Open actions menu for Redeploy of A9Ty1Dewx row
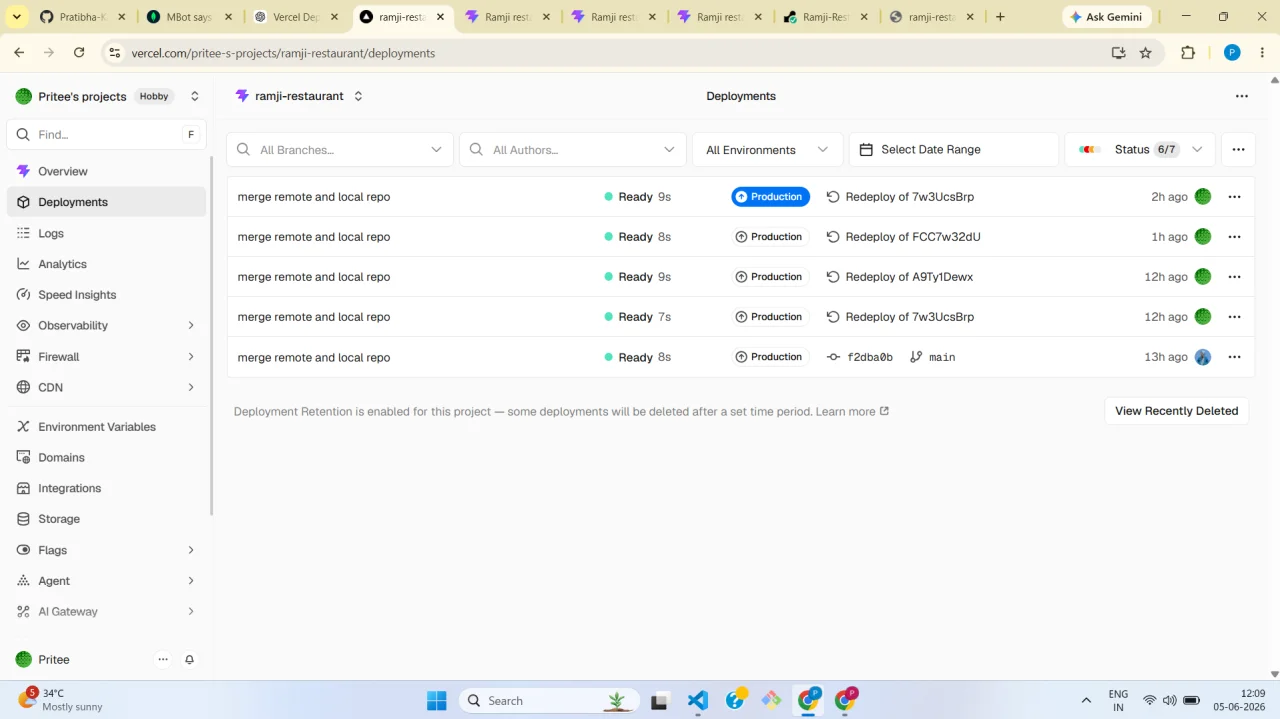Image resolution: width=1280 pixels, height=719 pixels. (x=1234, y=277)
